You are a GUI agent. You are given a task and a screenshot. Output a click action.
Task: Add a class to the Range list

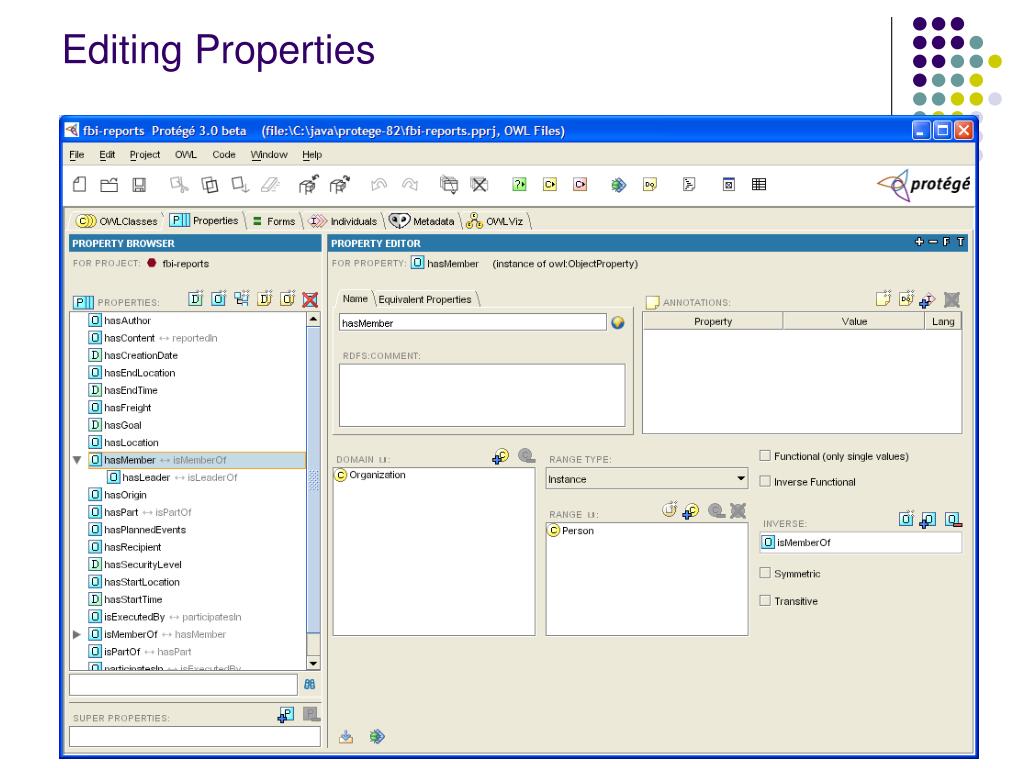pyautogui.click(x=690, y=511)
